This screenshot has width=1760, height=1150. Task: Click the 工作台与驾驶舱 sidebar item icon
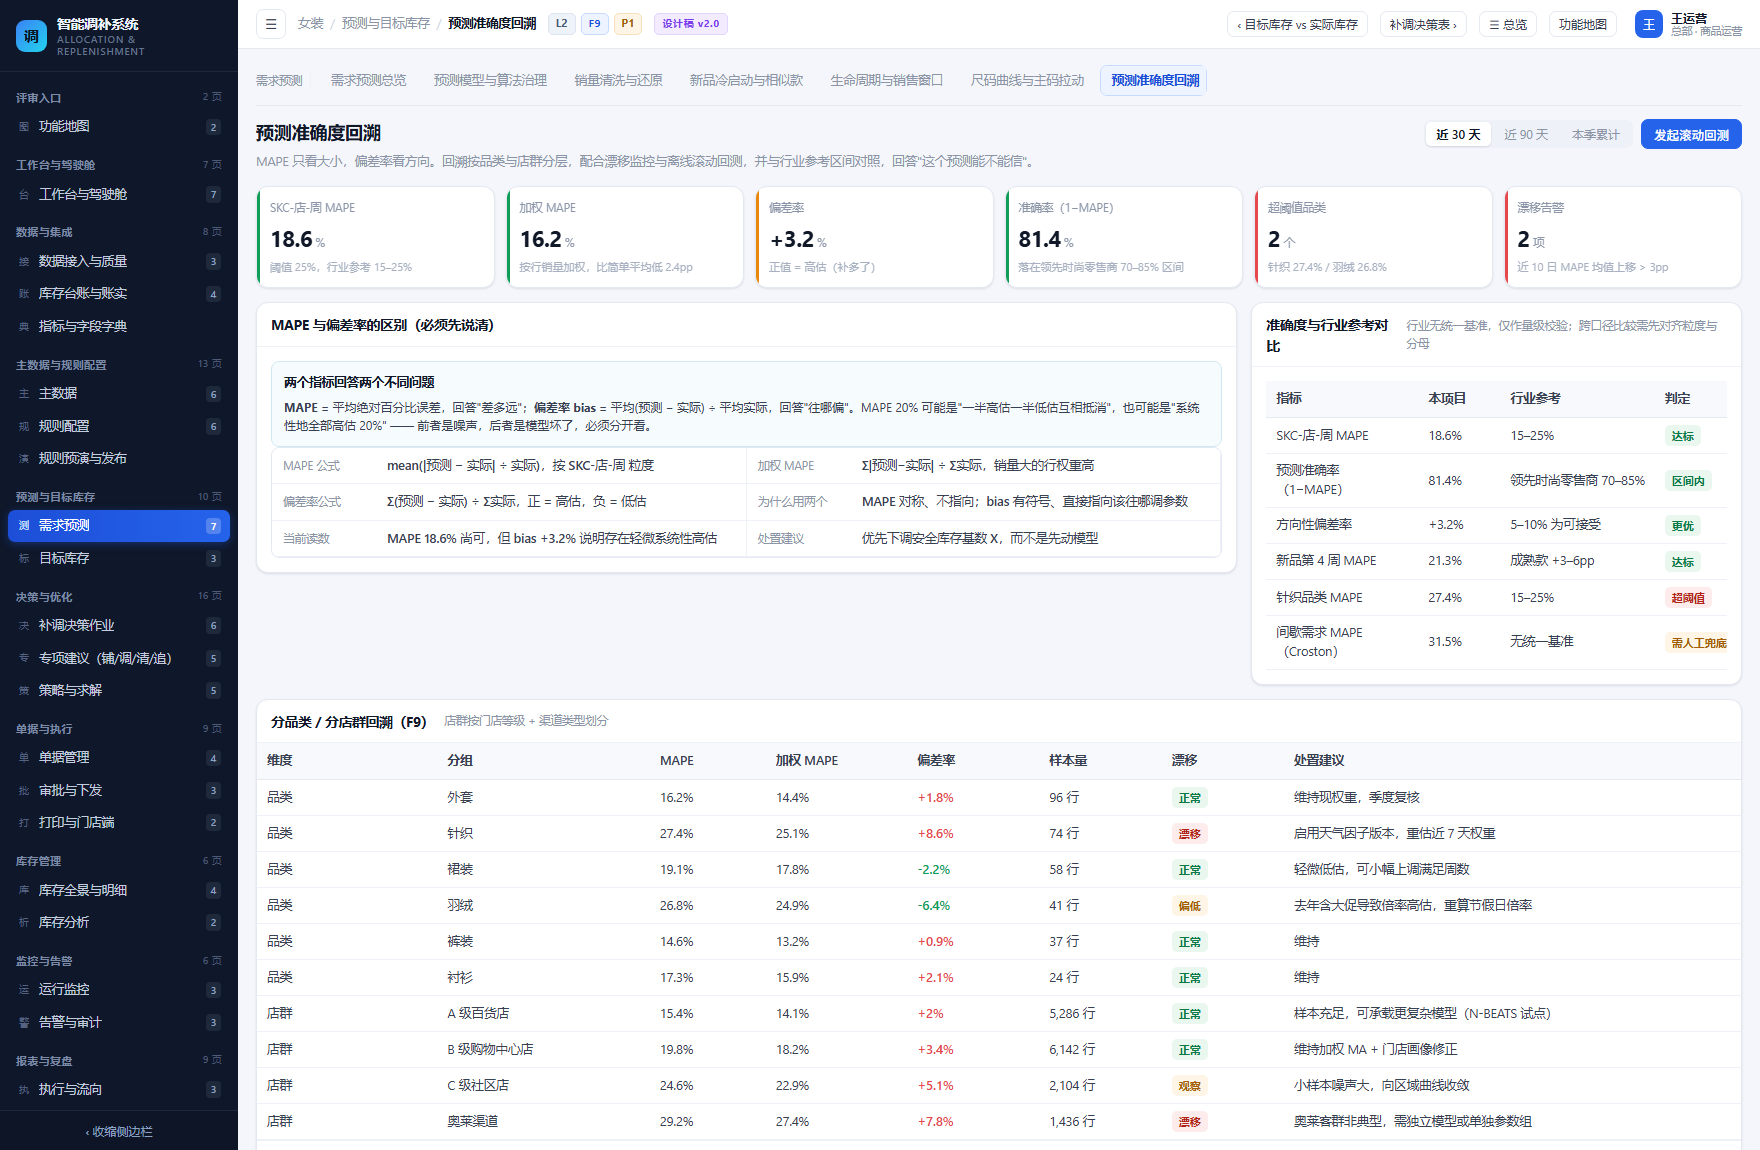point(24,195)
